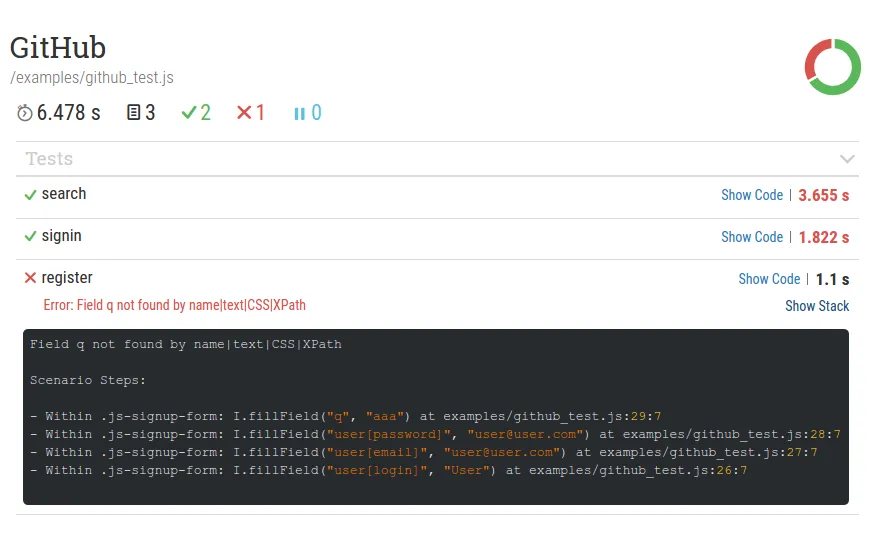871x535 pixels.
Task: Select the search test row title
Action: pos(64,194)
